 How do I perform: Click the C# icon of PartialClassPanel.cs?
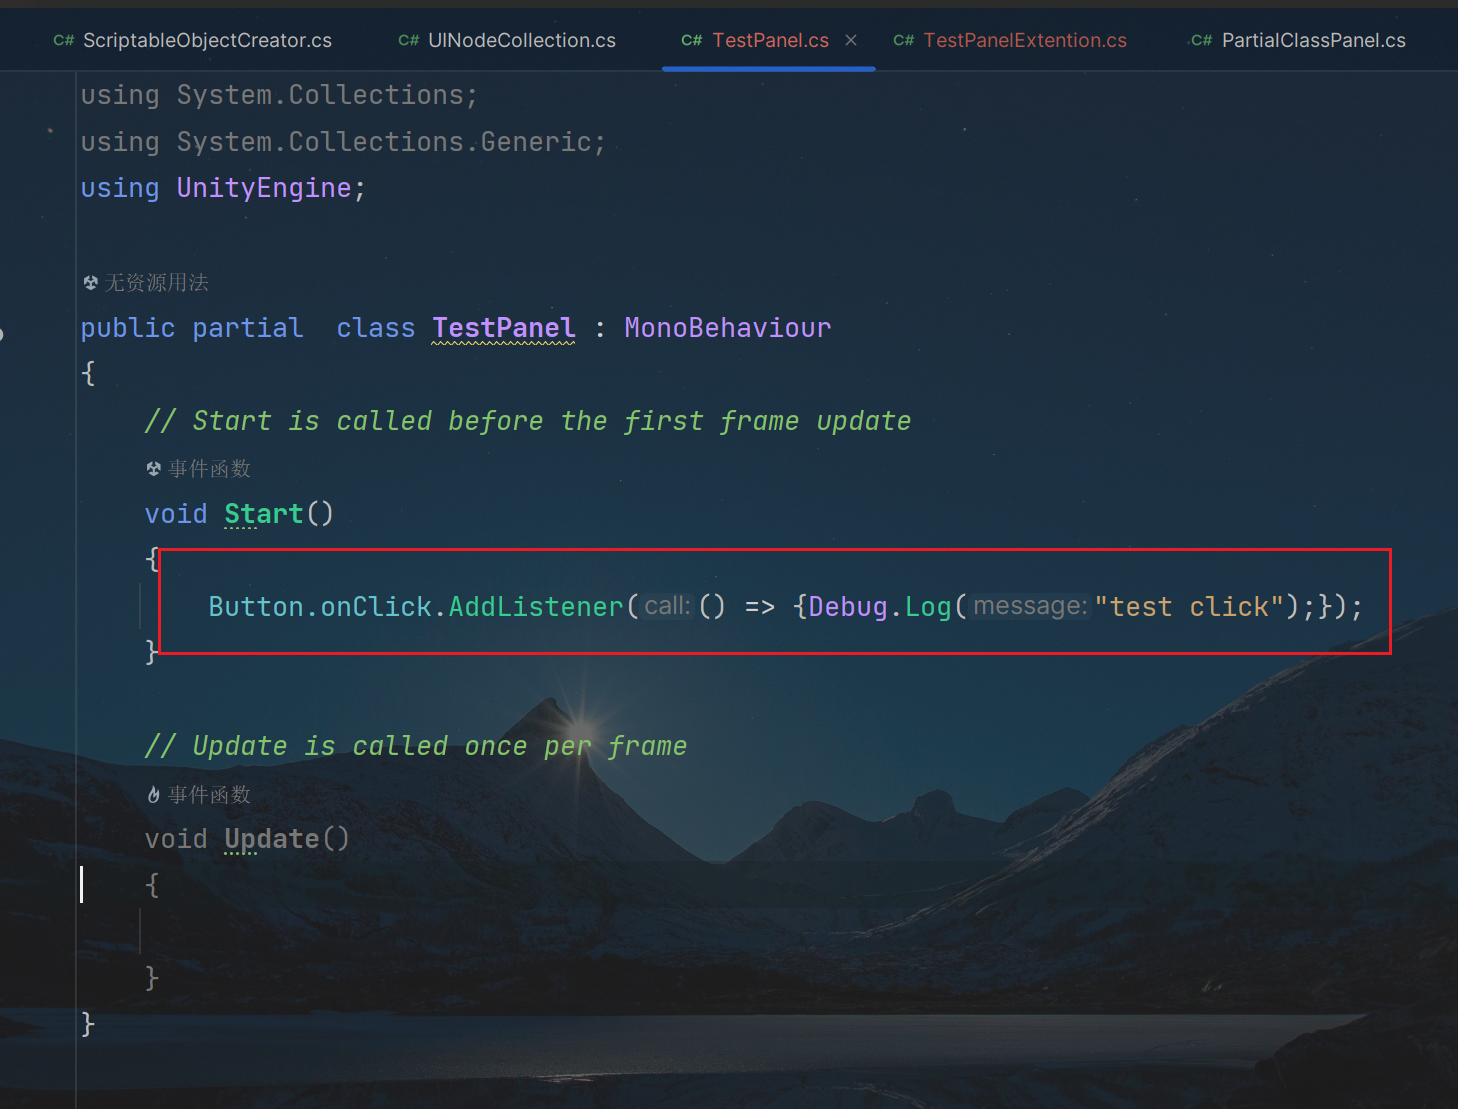click(x=1201, y=40)
